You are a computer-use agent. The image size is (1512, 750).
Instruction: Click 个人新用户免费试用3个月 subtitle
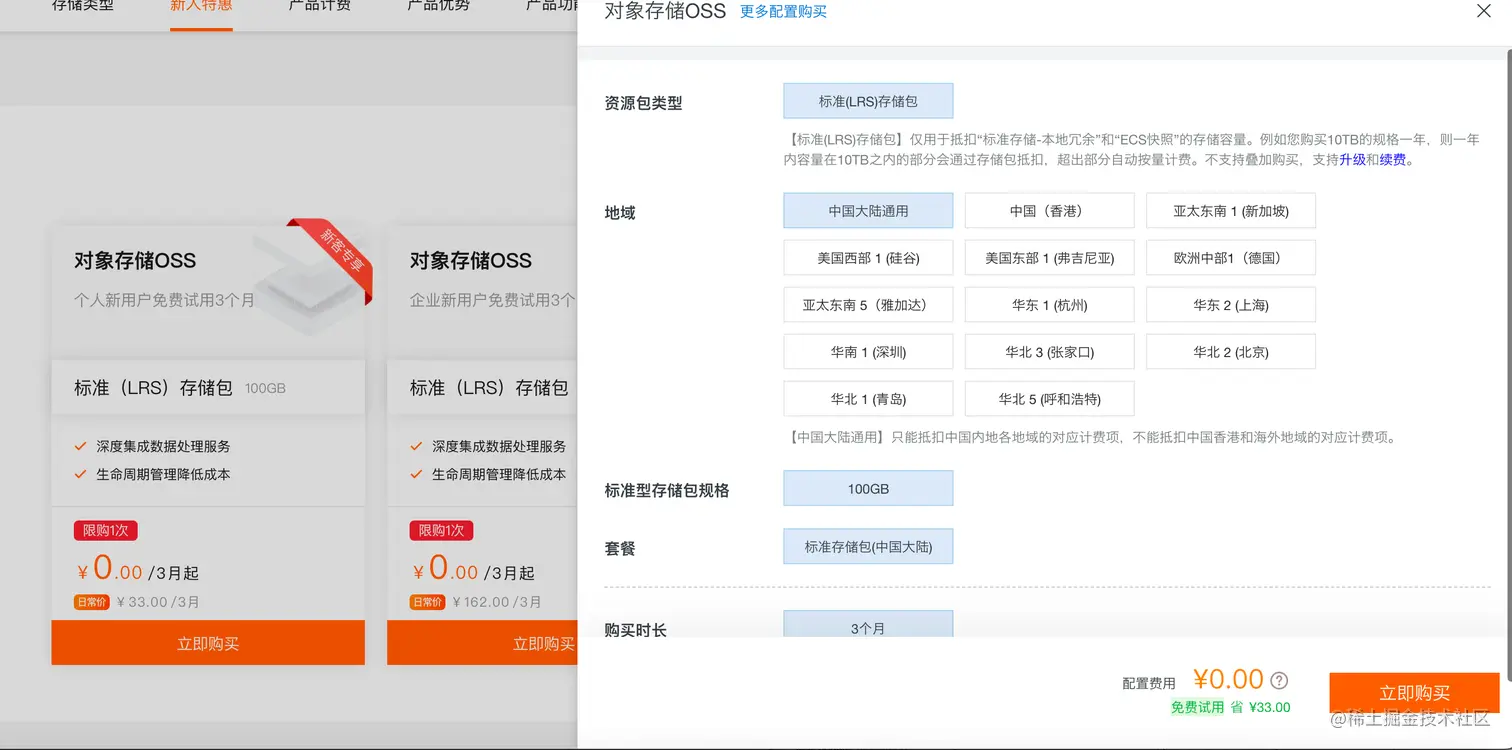tap(164, 300)
